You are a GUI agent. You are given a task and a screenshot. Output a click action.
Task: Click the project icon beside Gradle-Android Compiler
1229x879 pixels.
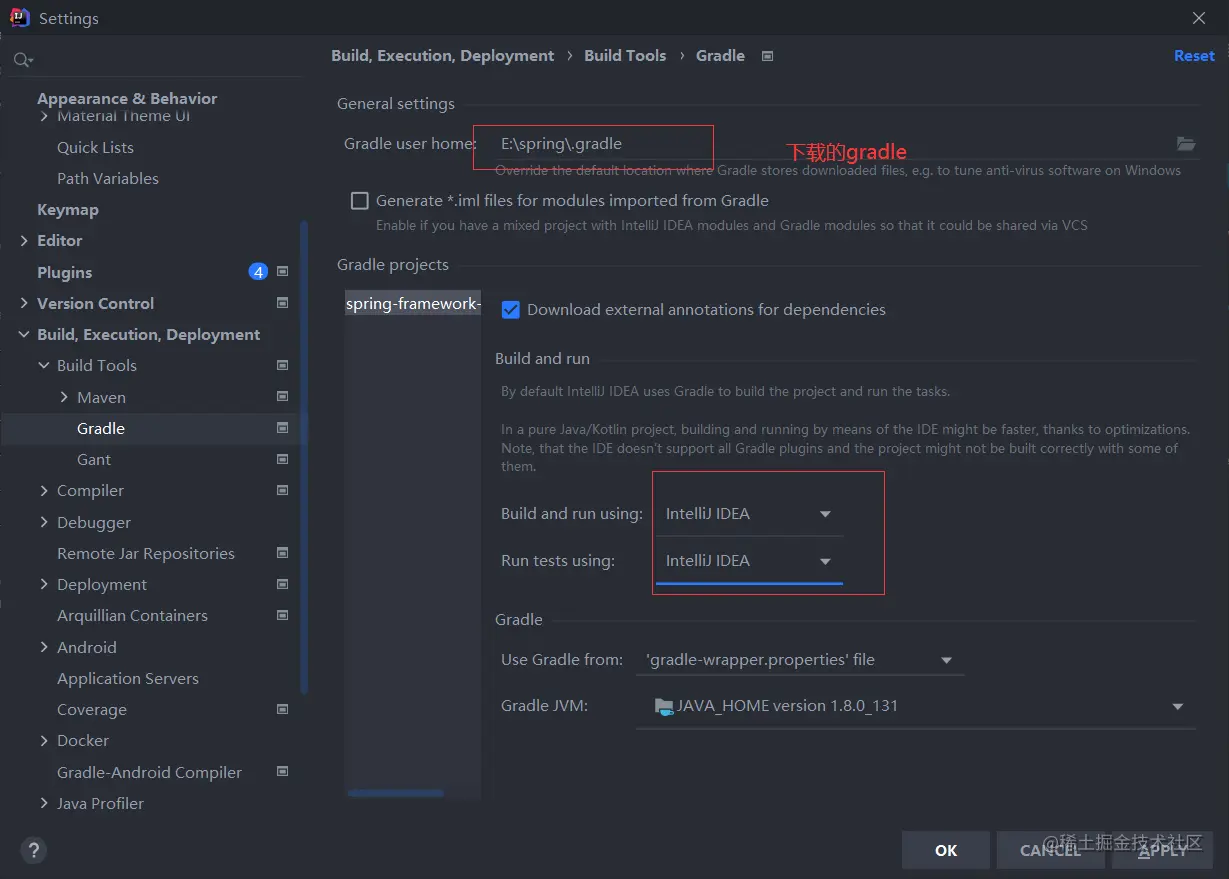(283, 772)
